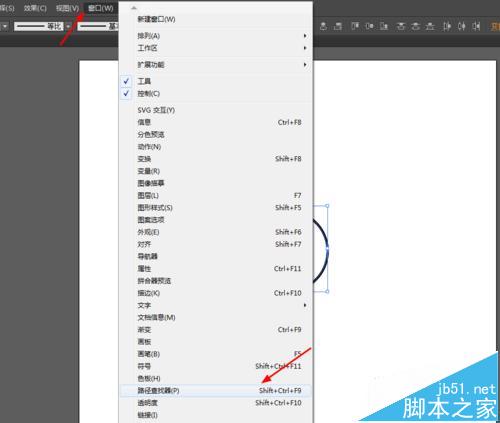Click the Horizontal Distribute Center icon
This screenshot has height=423, width=500.
[x=461, y=26]
